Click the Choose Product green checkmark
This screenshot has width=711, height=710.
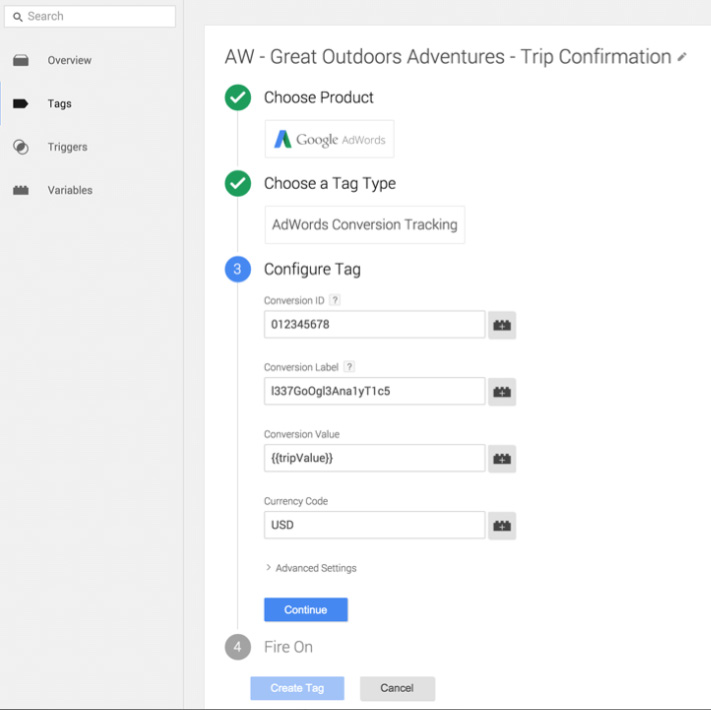click(x=238, y=97)
